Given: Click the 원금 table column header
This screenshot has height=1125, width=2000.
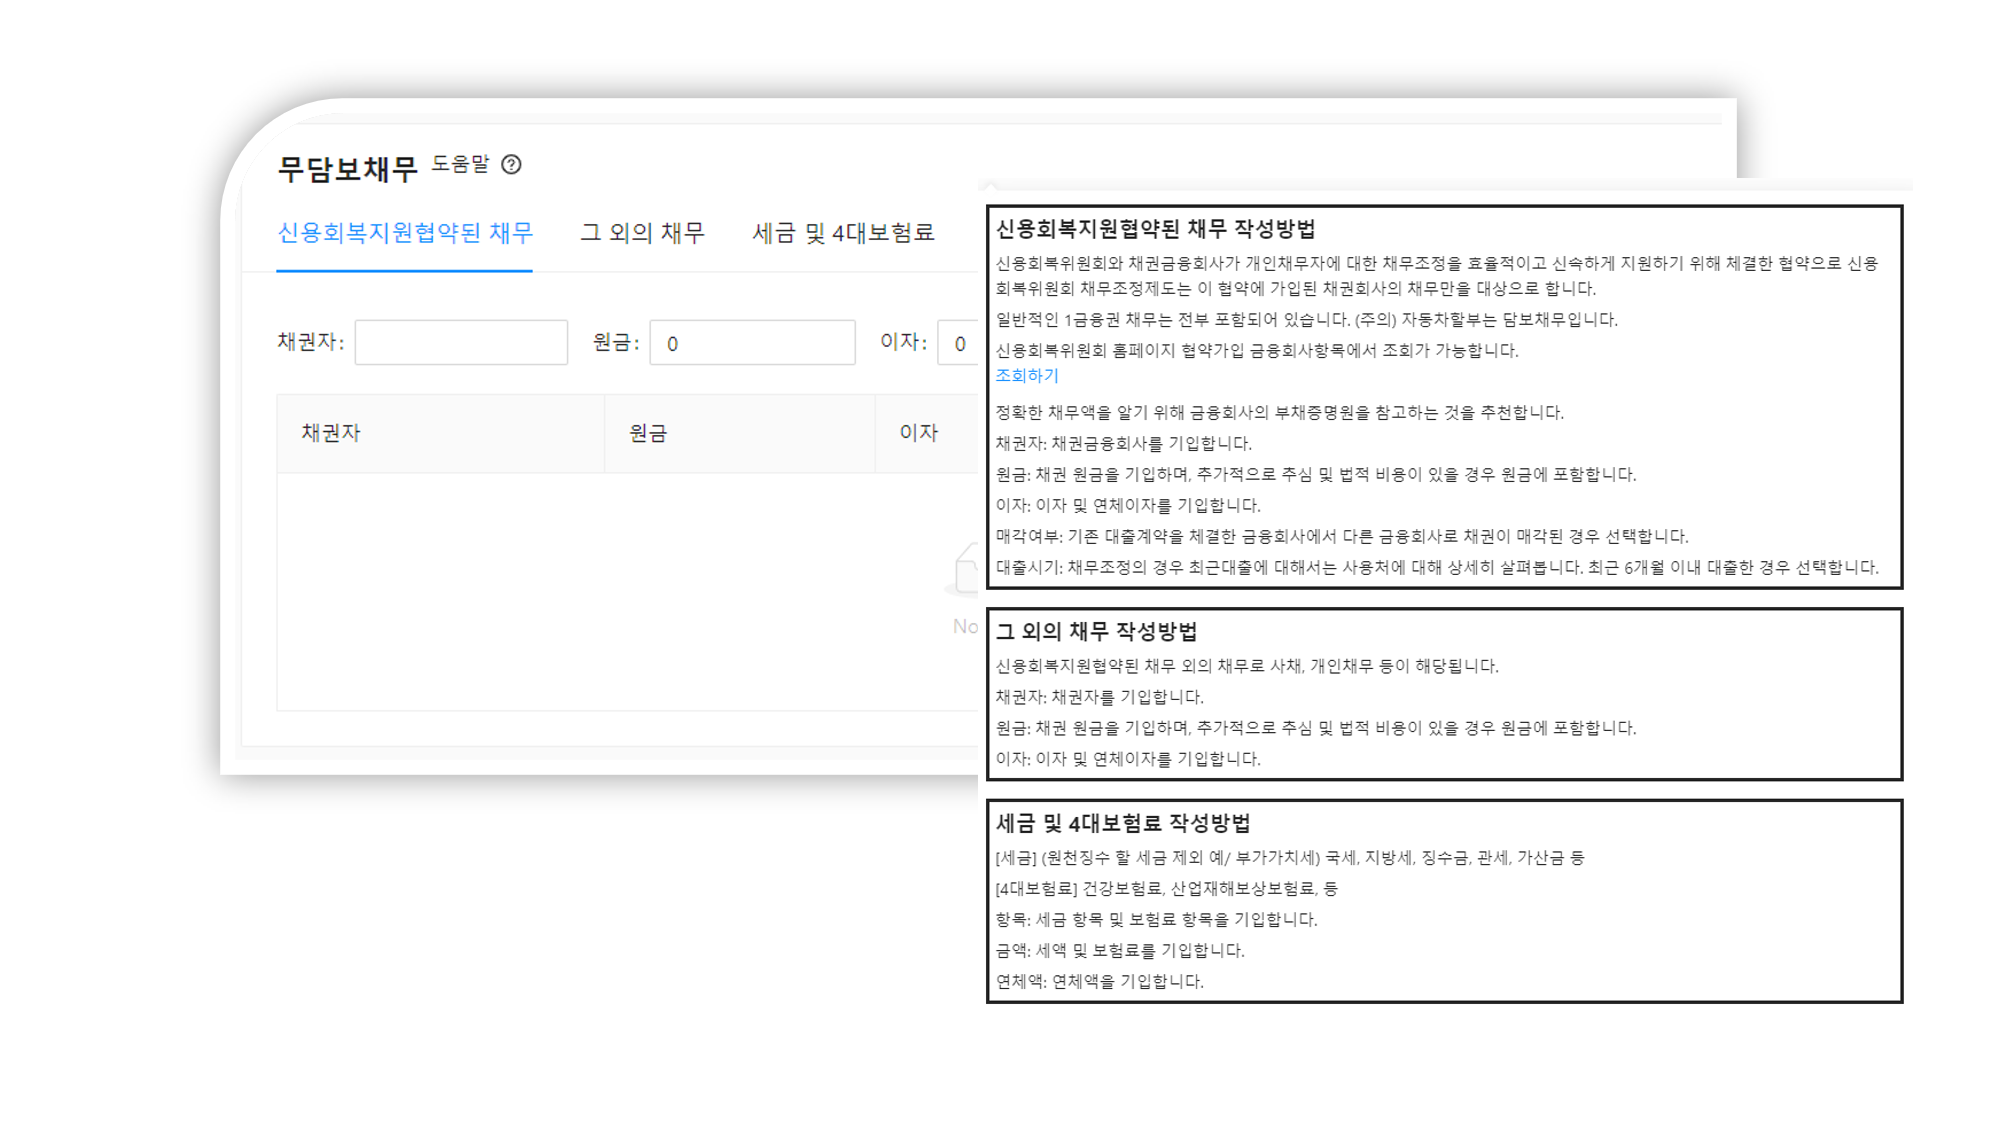Looking at the screenshot, I should (740, 433).
